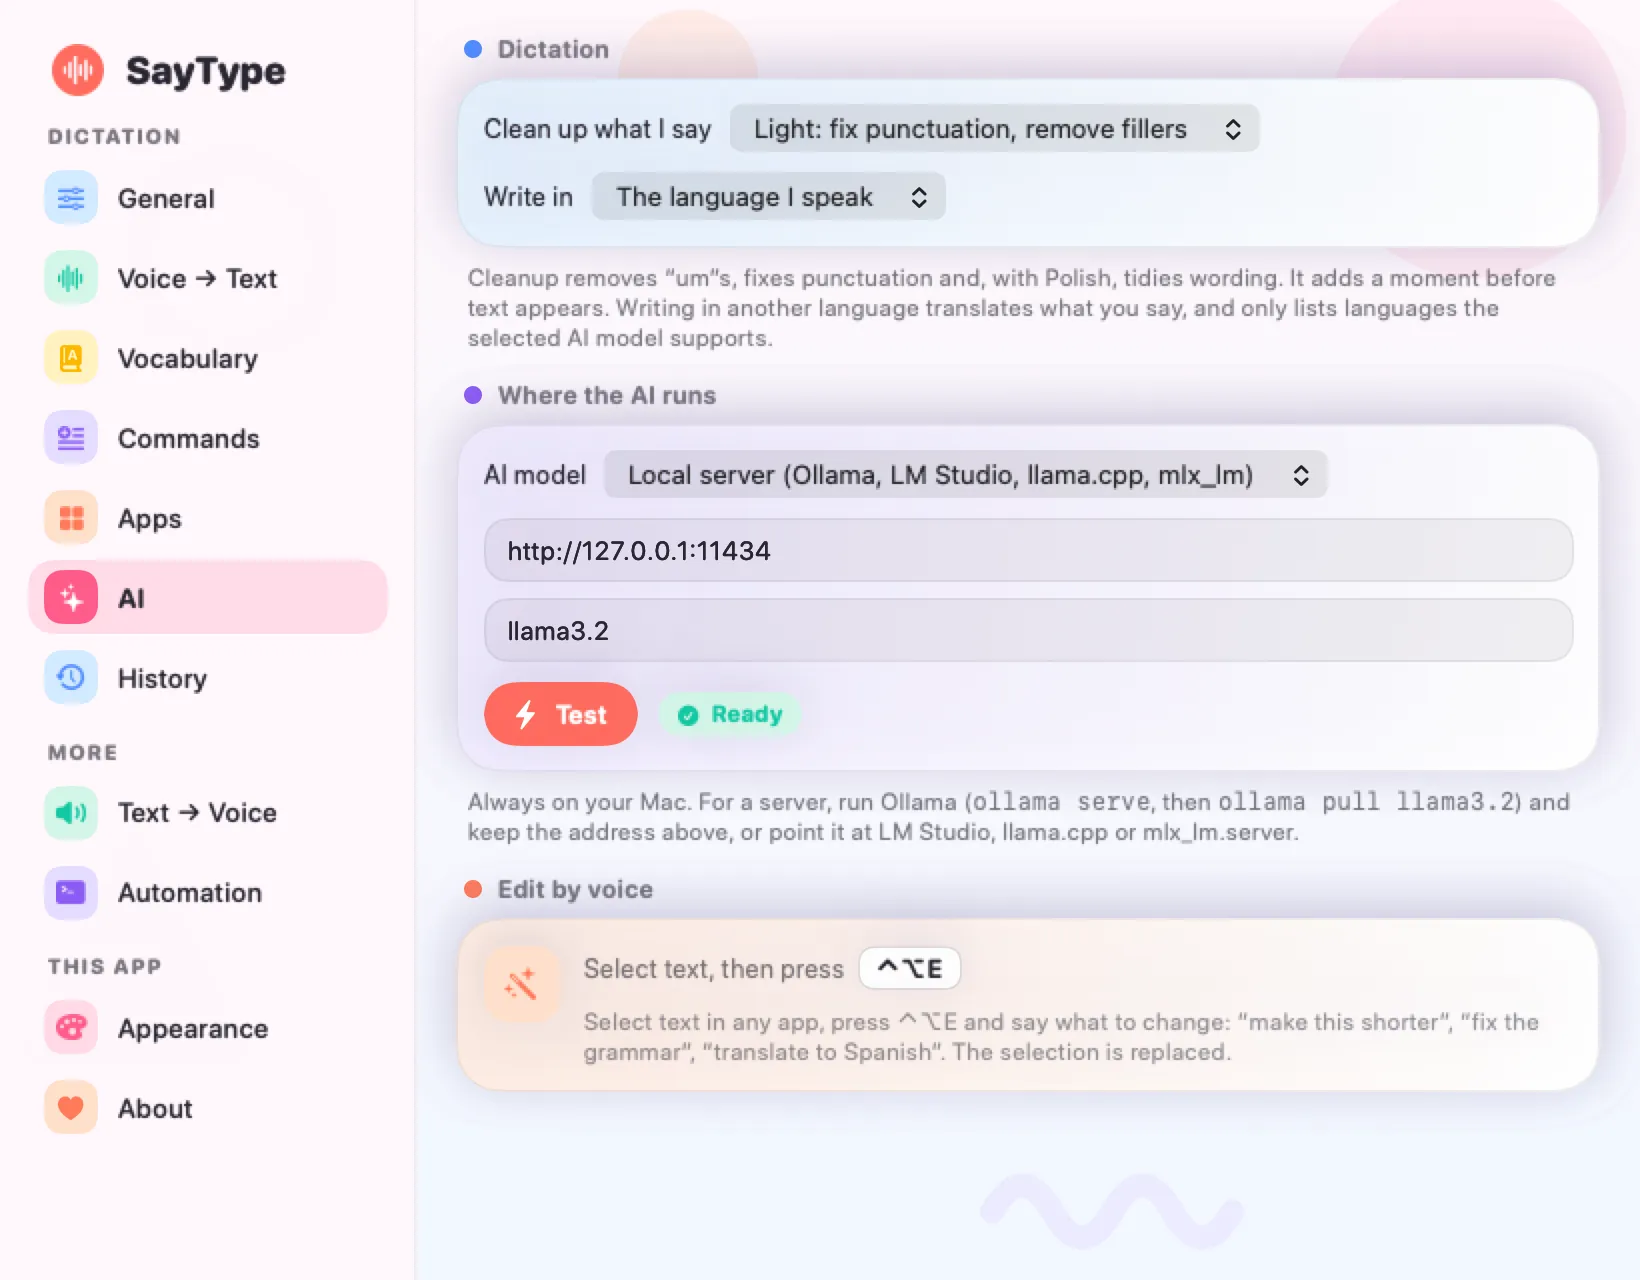Edit the server address field http://127.0.0.1:11434
1640x1280 pixels.
click(x=1028, y=550)
